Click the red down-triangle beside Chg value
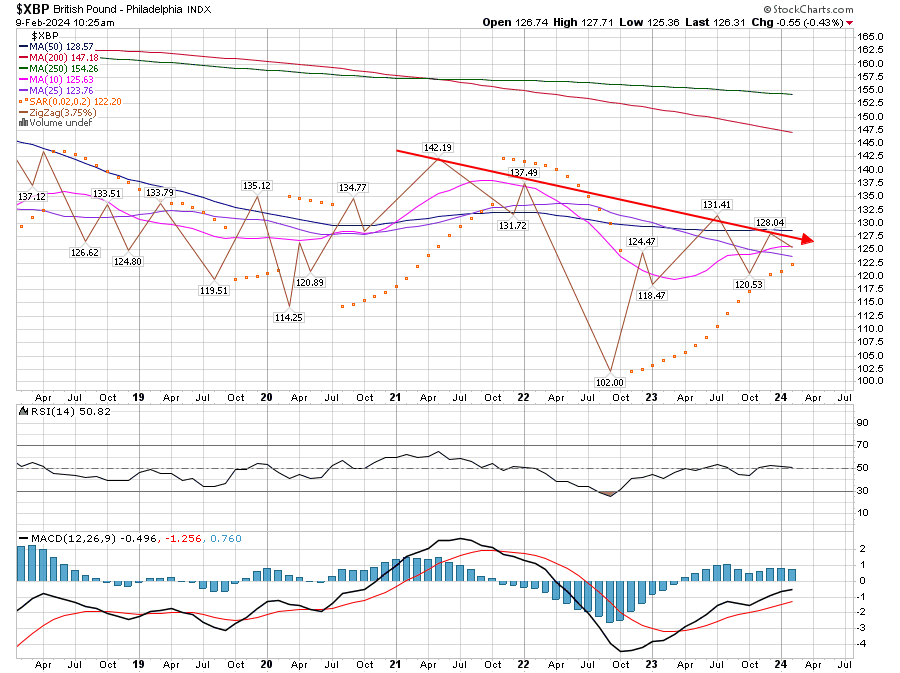900x673 pixels. [x=850, y=21]
